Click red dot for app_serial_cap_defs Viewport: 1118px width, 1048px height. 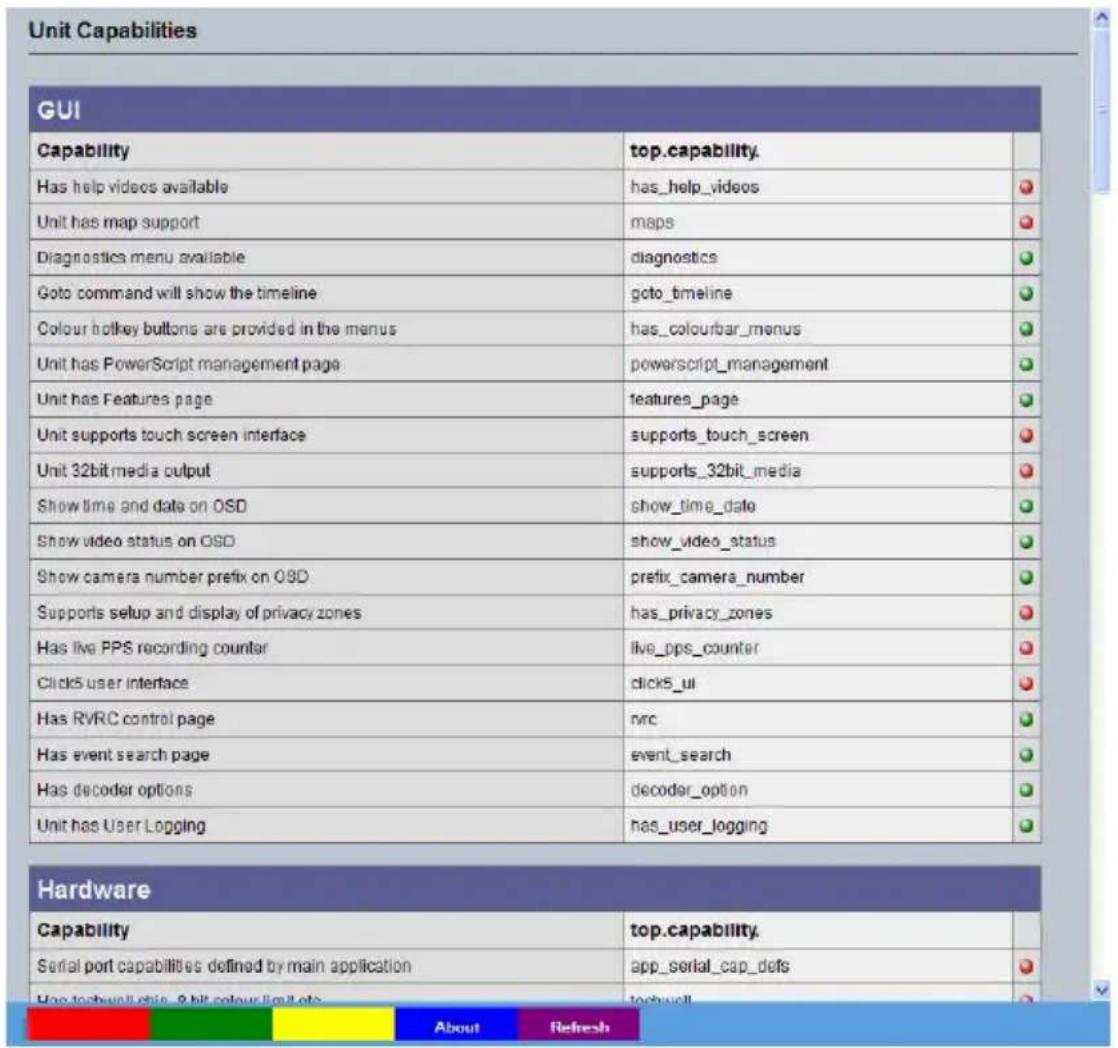[x=1026, y=967]
